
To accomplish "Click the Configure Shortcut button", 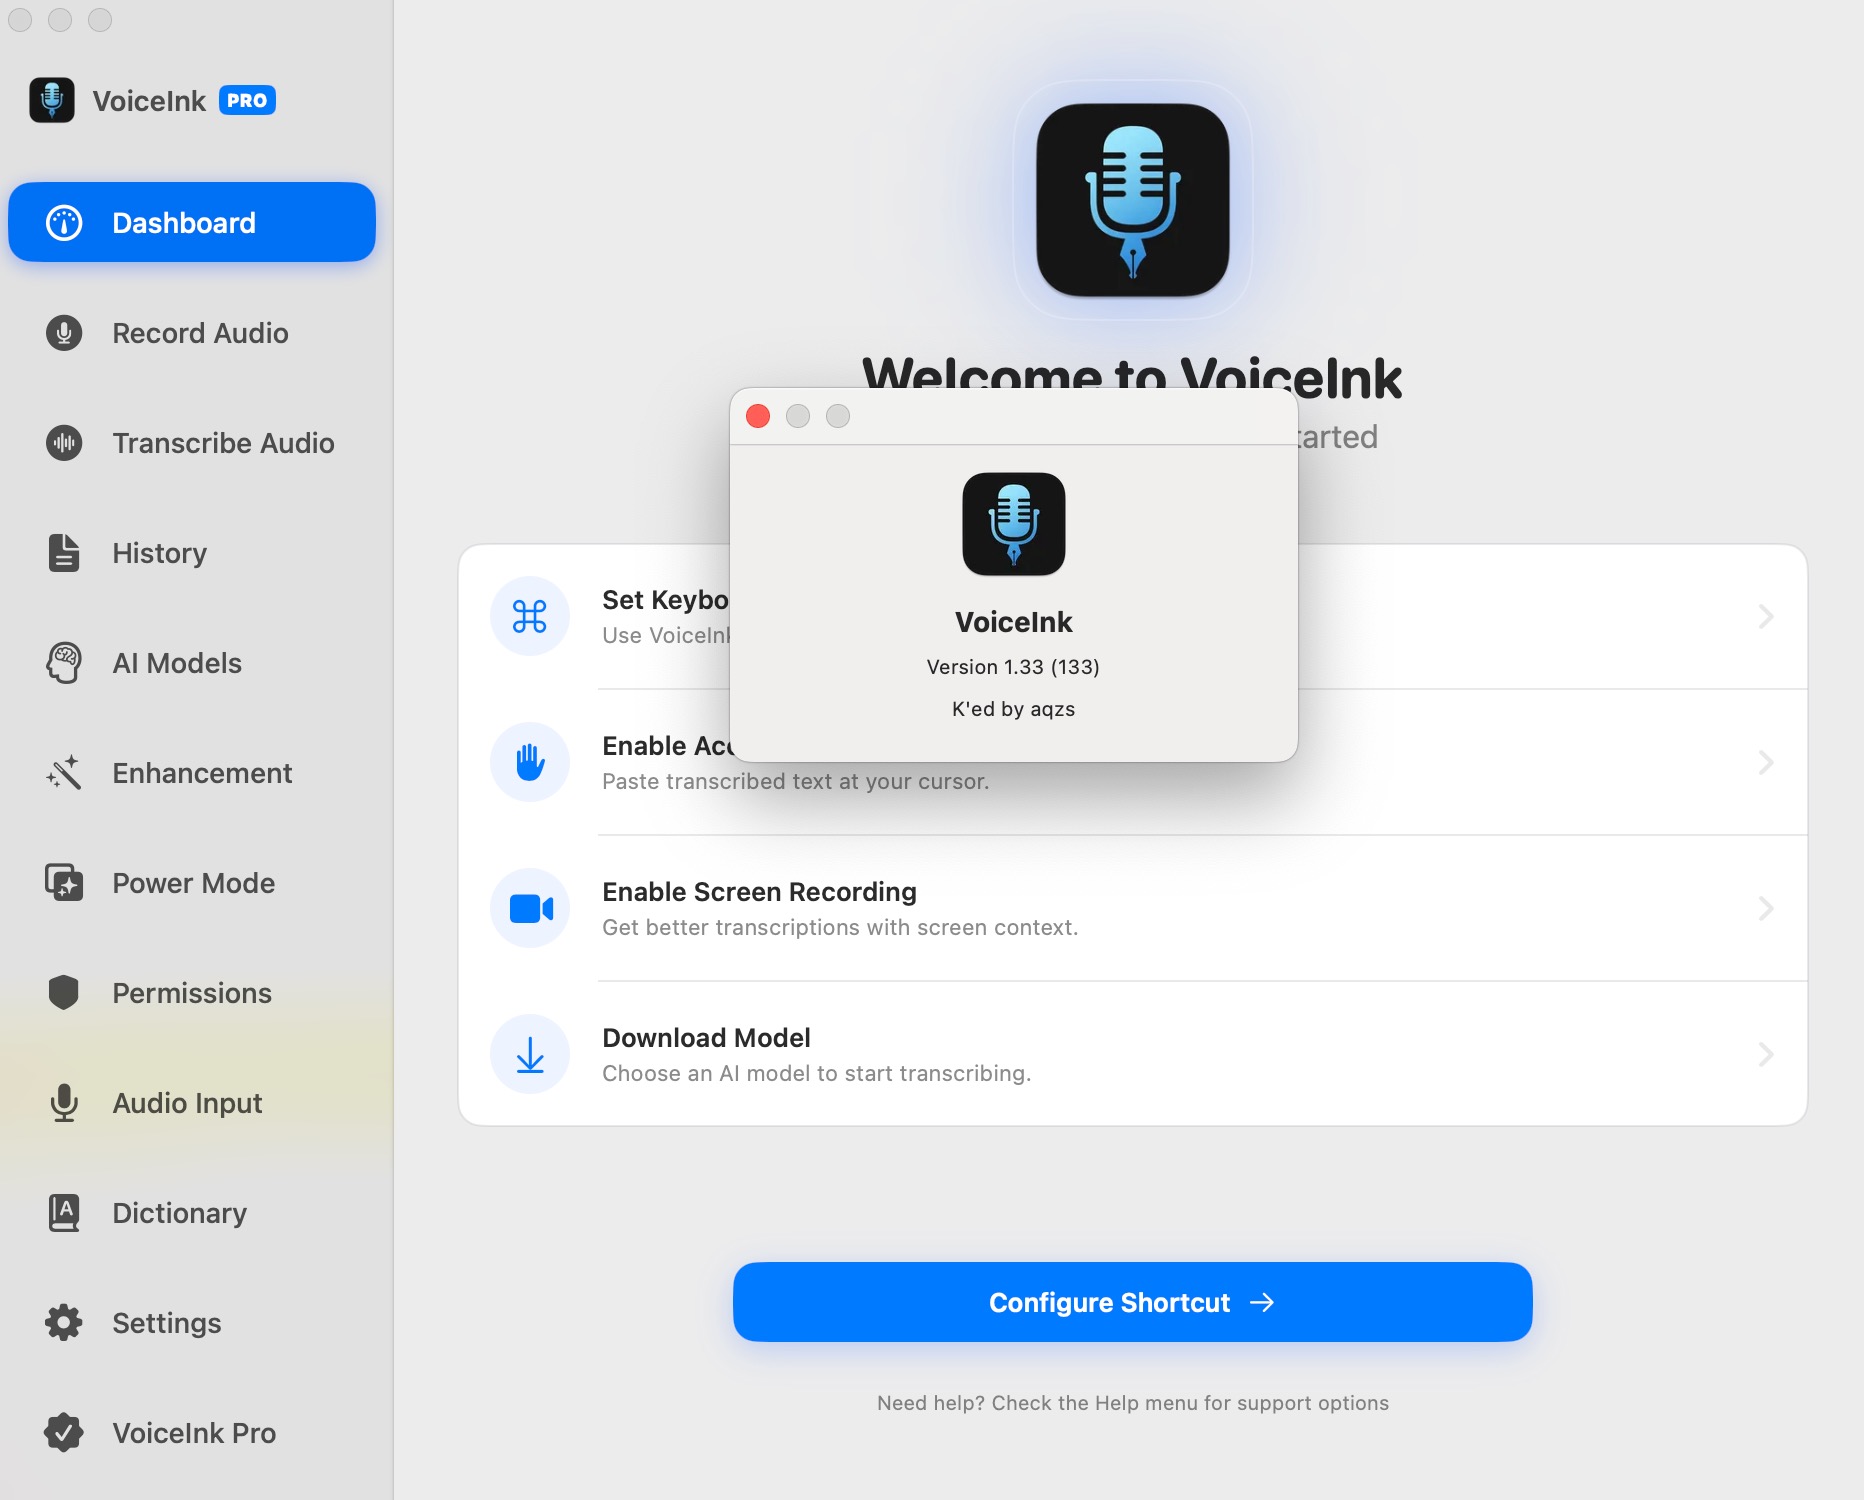I will [x=1133, y=1302].
